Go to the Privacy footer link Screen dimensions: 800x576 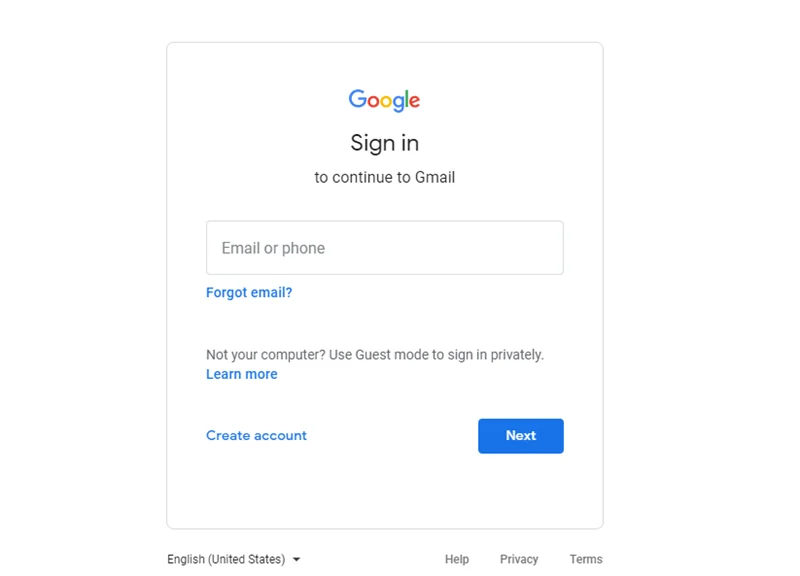tap(519, 559)
